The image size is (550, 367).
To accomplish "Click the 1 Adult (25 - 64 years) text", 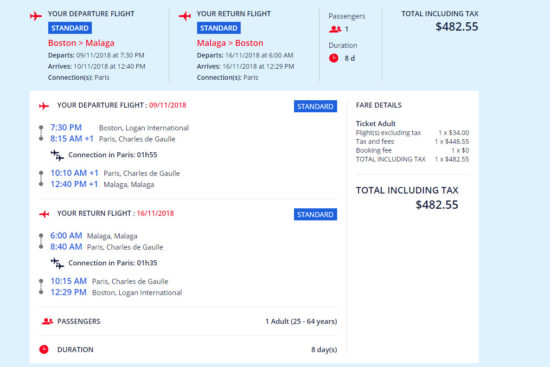I will pos(301,321).
